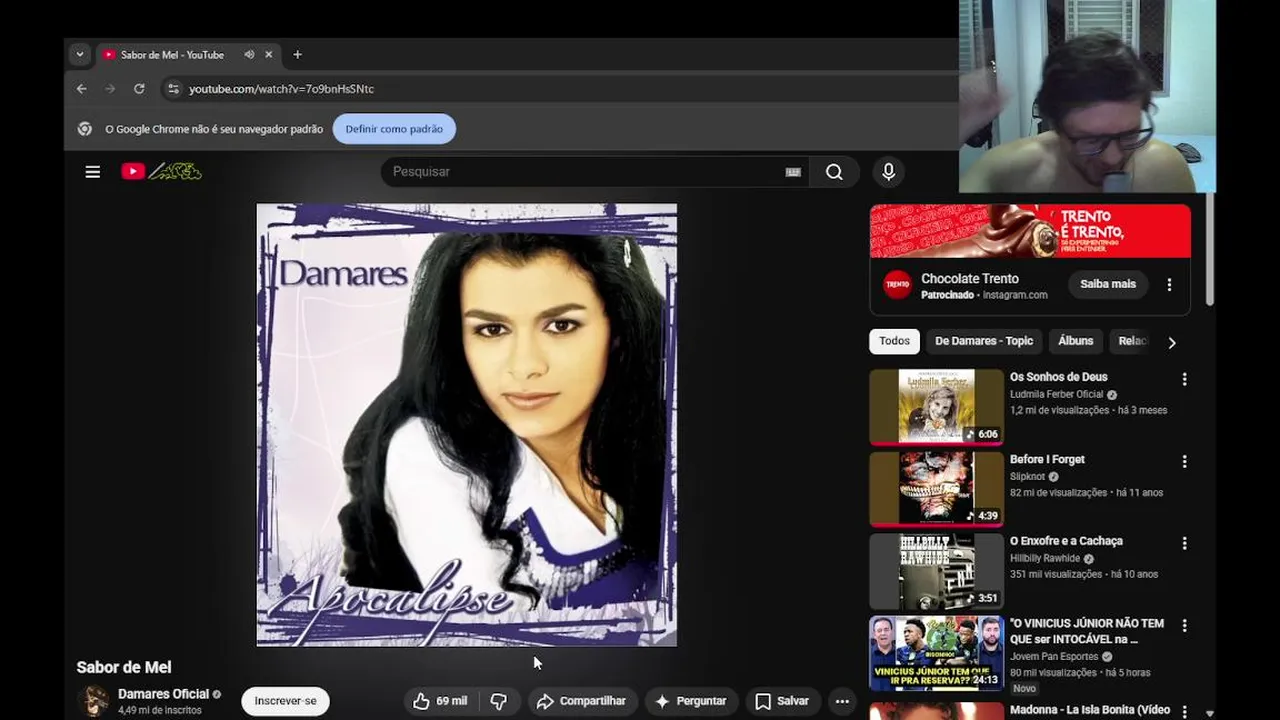The height and width of the screenshot is (720, 1280).
Task: Click the Sabor de Mel video title
Action: click(x=124, y=667)
